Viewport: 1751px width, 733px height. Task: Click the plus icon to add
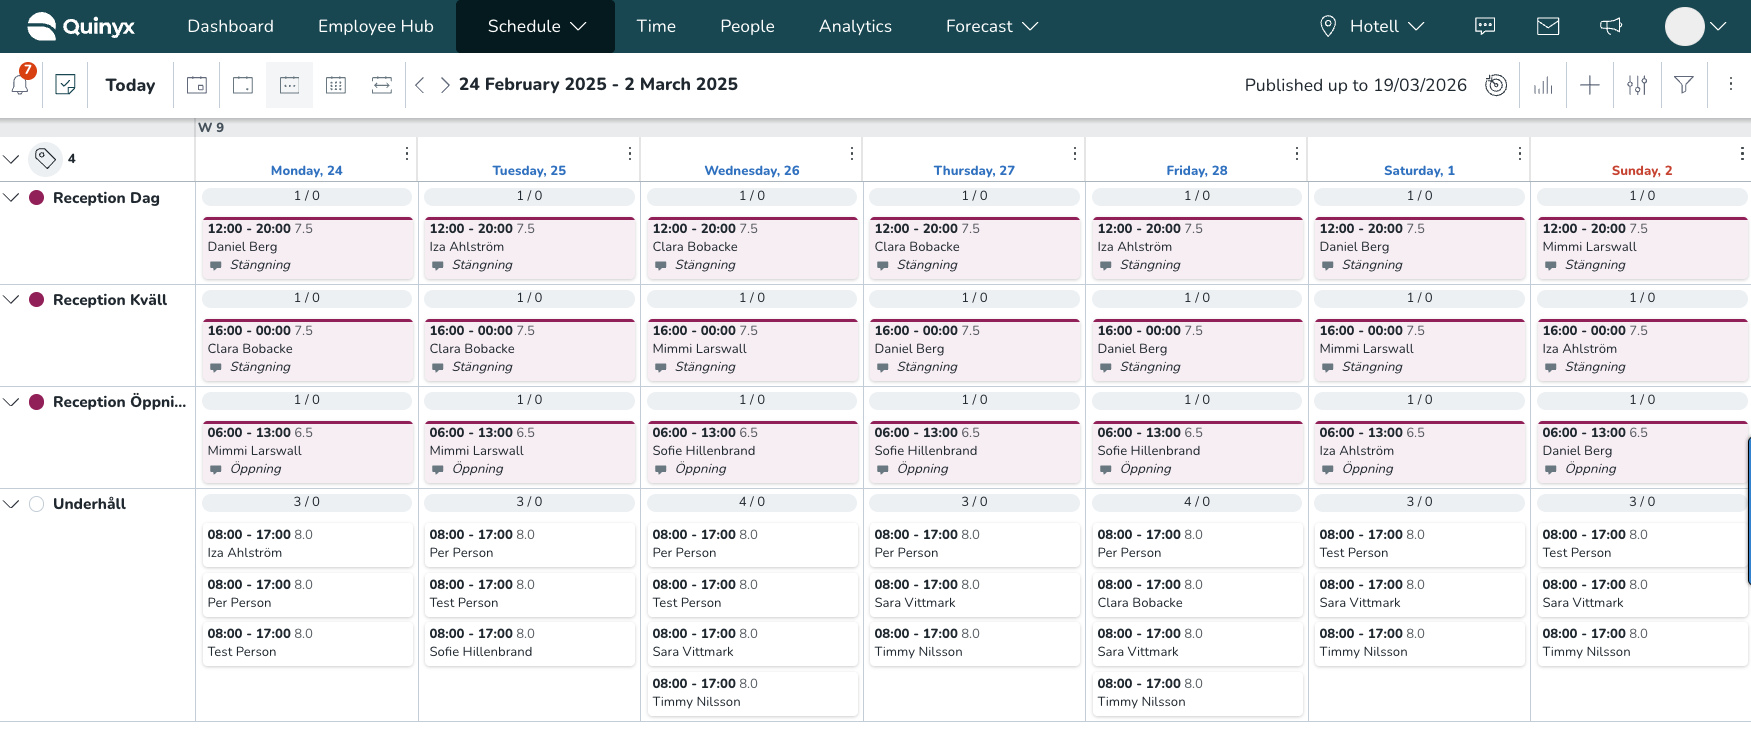pyautogui.click(x=1590, y=85)
